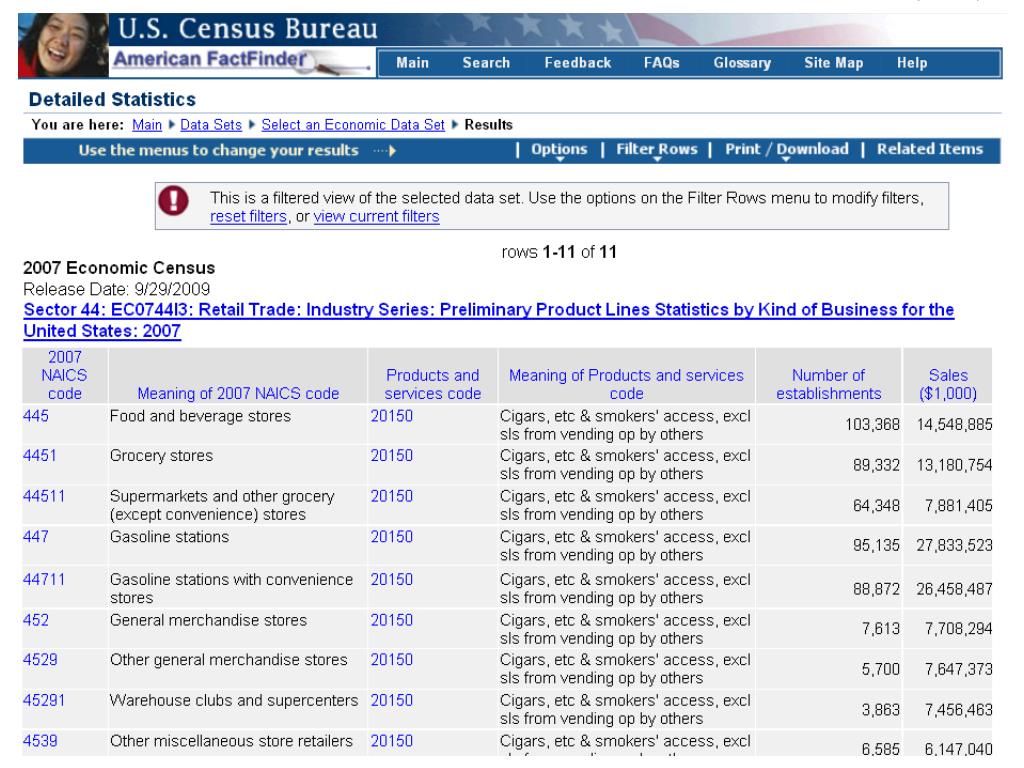Image resolution: width=1024 pixels, height=768 pixels.
Task: Click the text 'Other miscellaneous store retailers'
Action: 231,741
